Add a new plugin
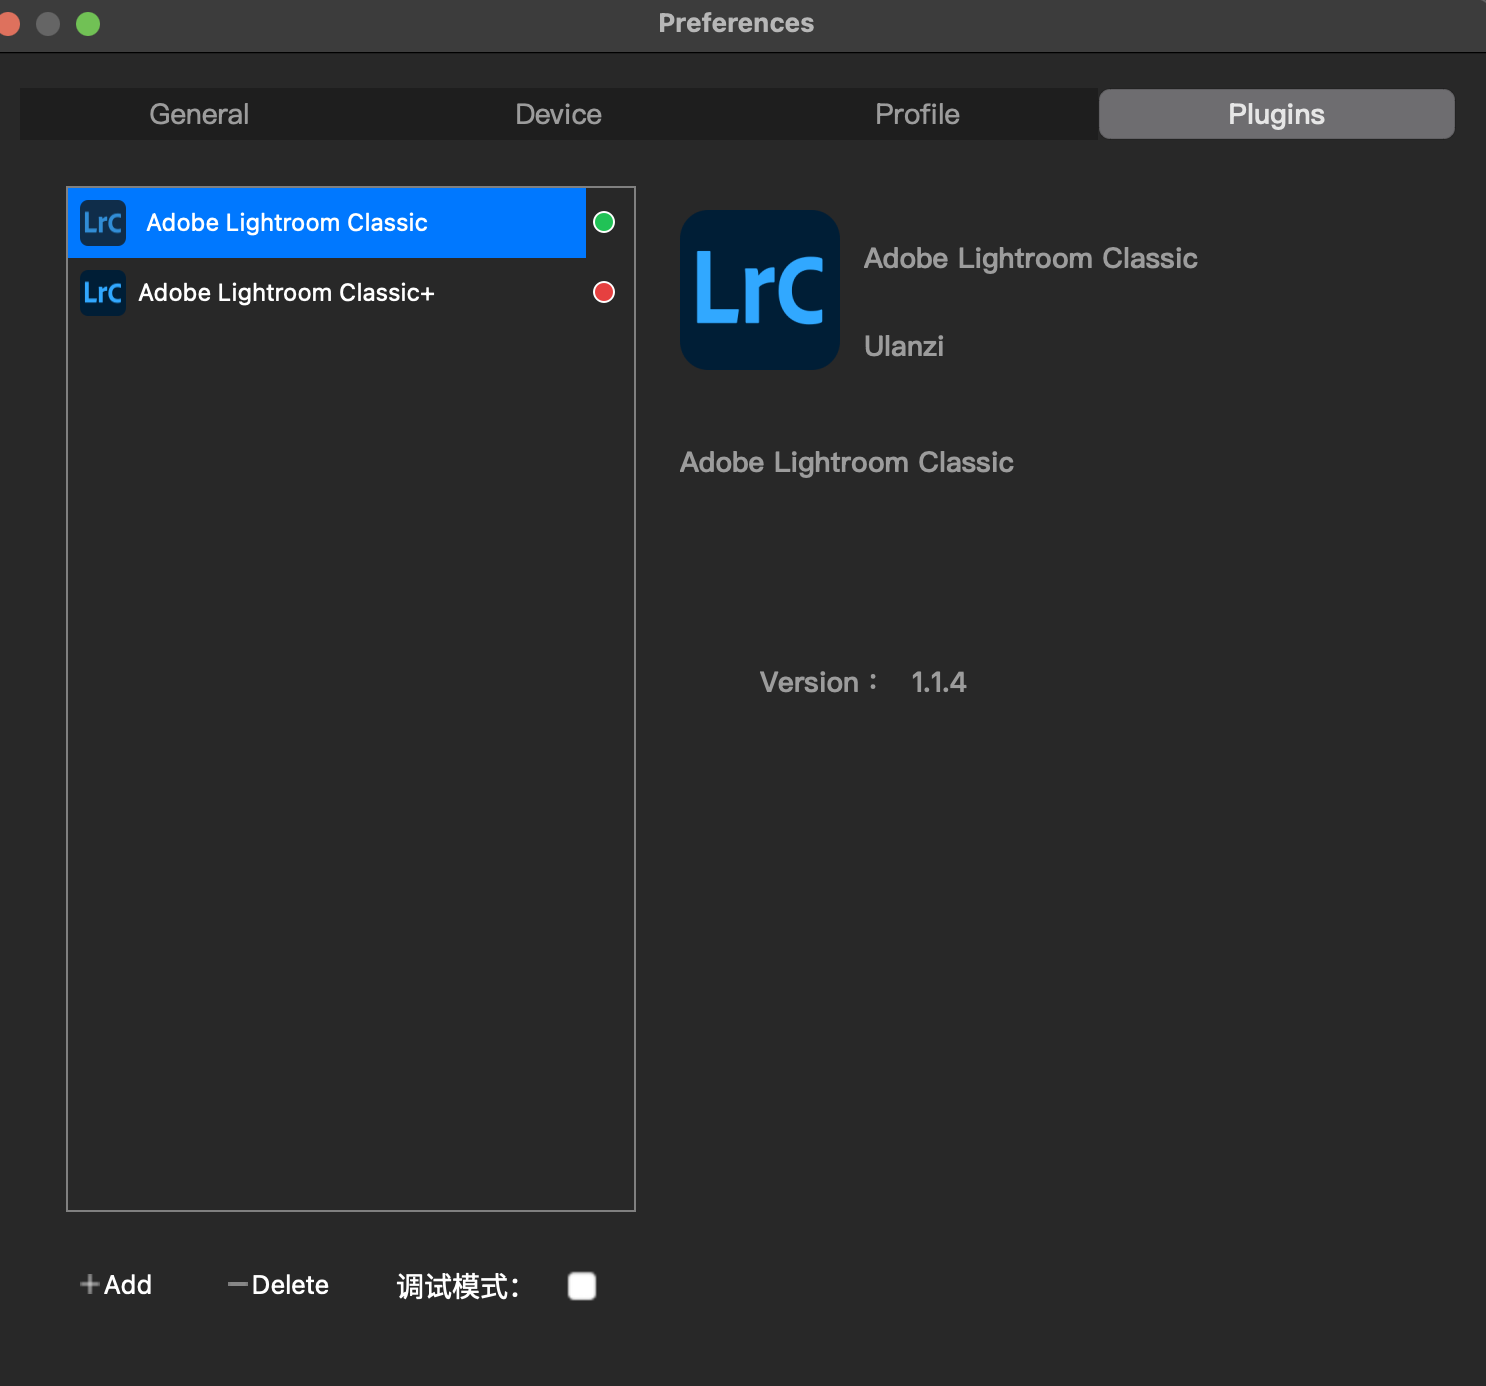 click(x=116, y=1285)
